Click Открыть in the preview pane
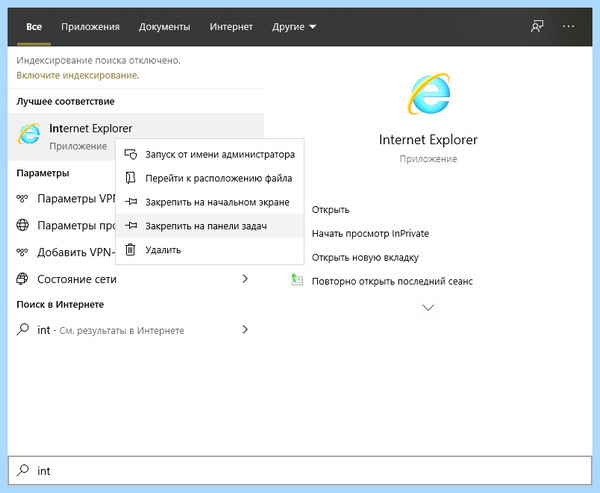 click(331, 210)
